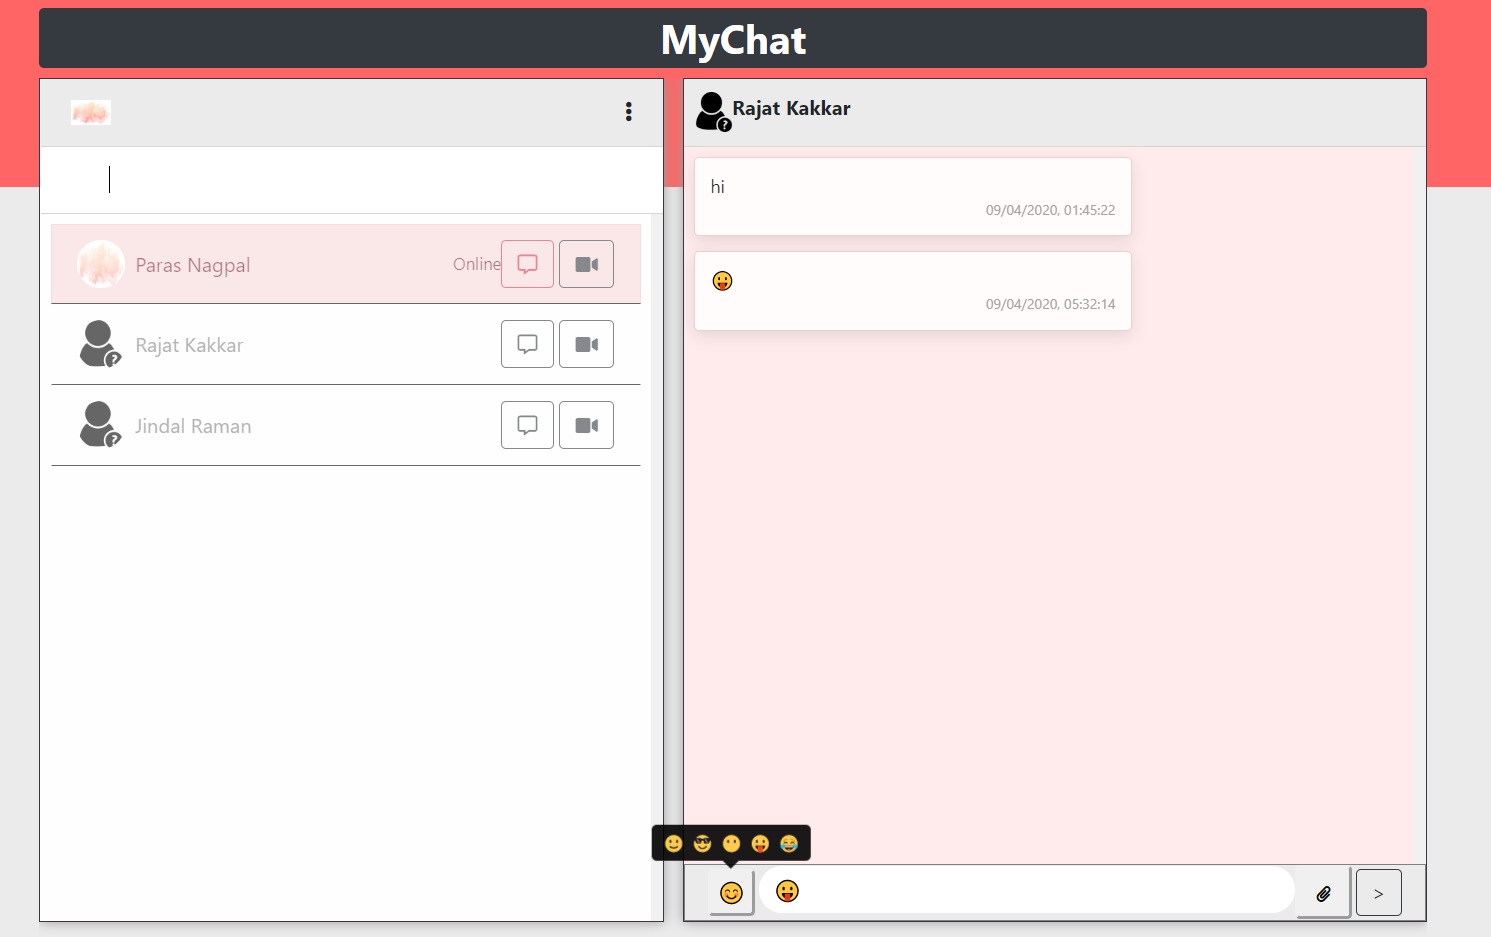
Task: Insert the laughing-with-tears emoji
Action: pyautogui.click(x=789, y=843)
